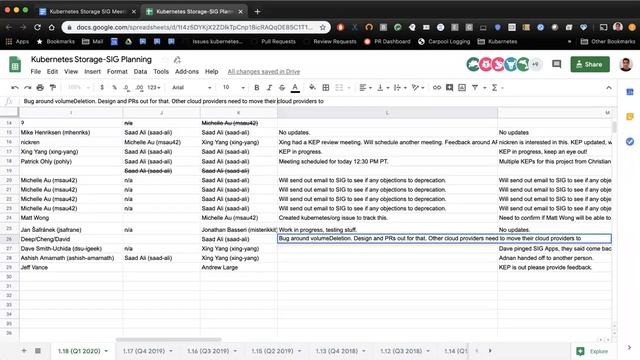The image size is (640, 360).
Task: Open vertical align dropdown
Action: 382,87
